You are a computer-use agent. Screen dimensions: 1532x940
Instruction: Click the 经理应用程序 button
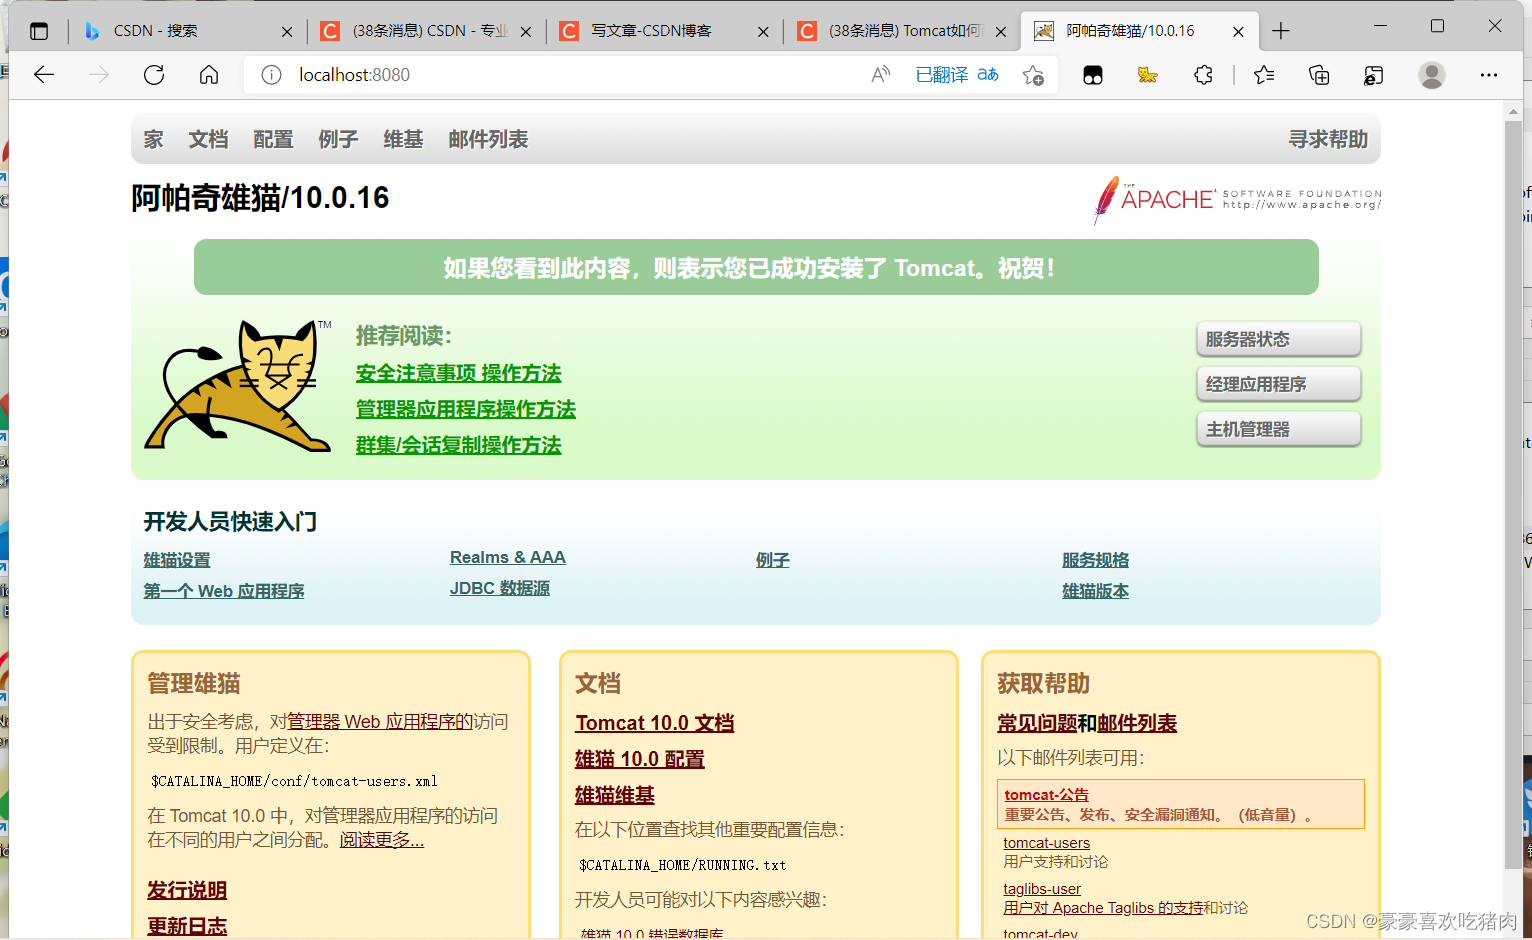pyautogui.click(x=1278, y=384)
